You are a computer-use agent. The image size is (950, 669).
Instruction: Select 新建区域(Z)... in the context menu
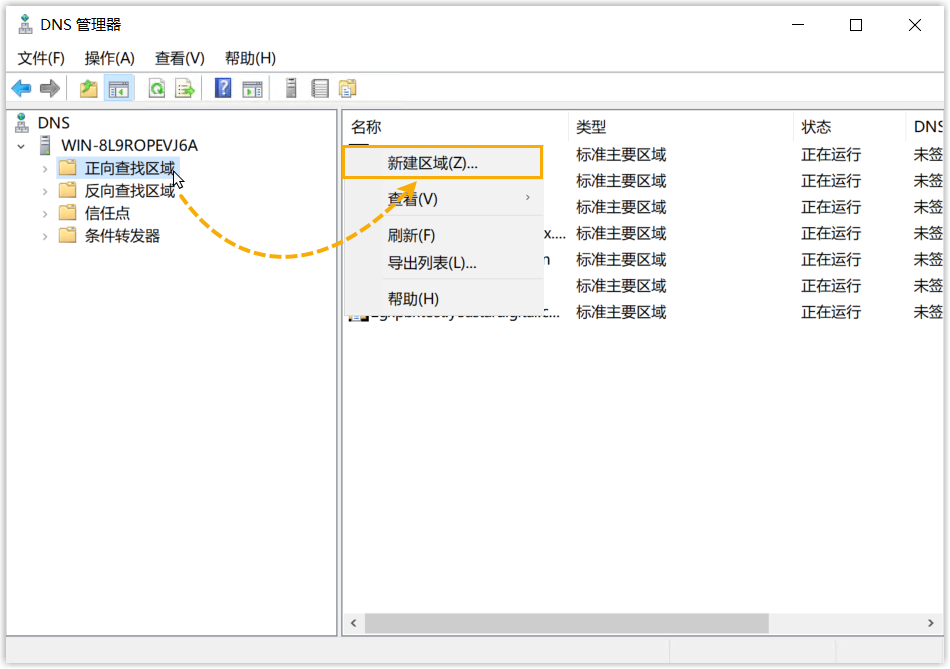point(433,163)
